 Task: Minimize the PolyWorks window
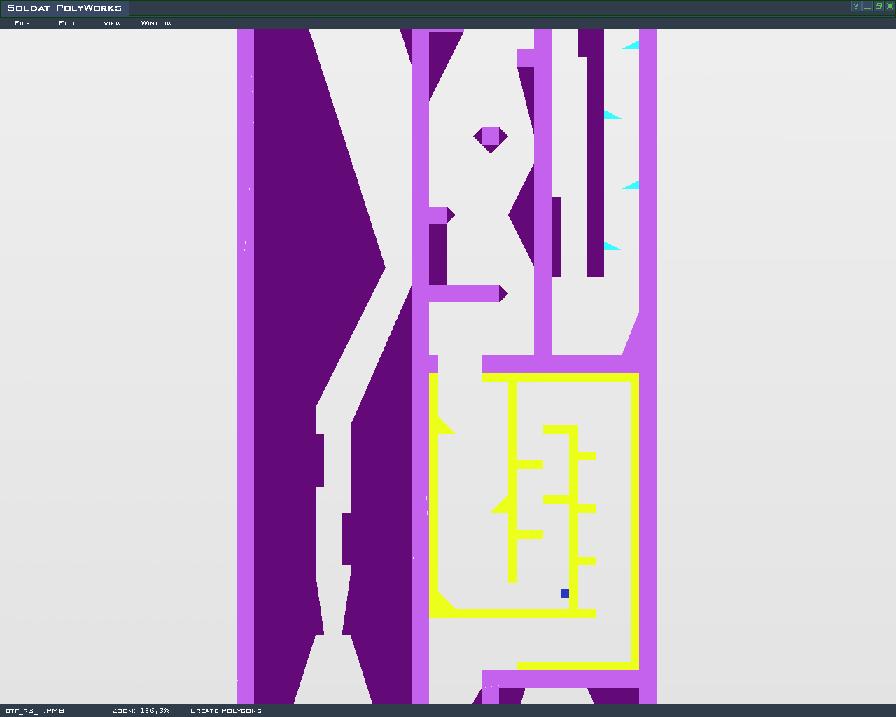tap(867, 6)
